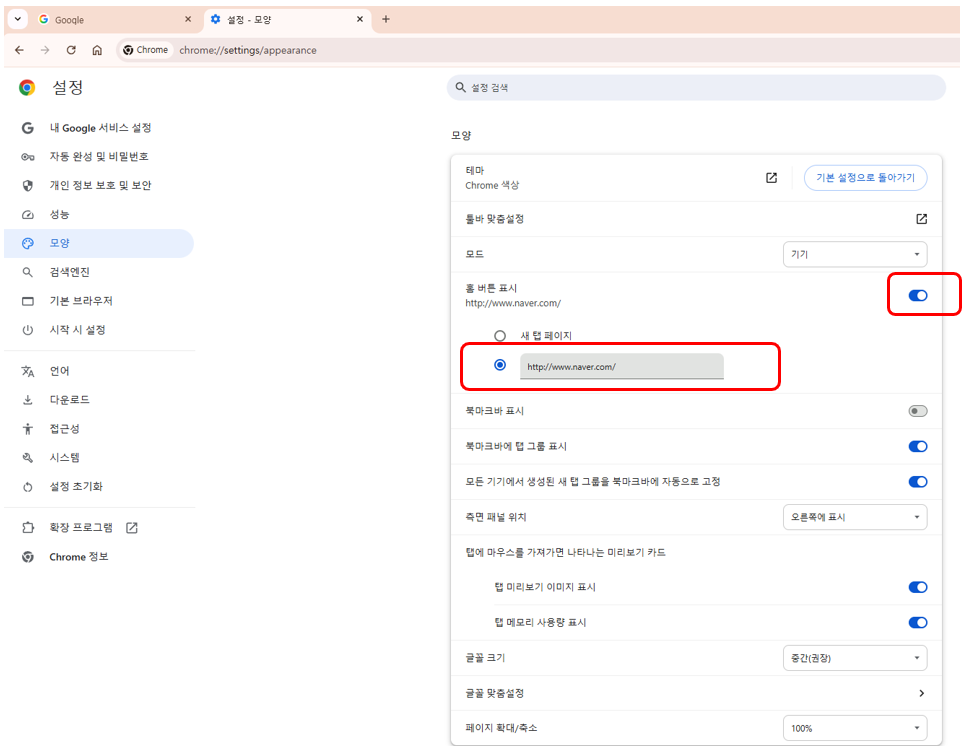979x750 pixels.
Task: Click the accessibility figure icon
Action: coord(27,428)
